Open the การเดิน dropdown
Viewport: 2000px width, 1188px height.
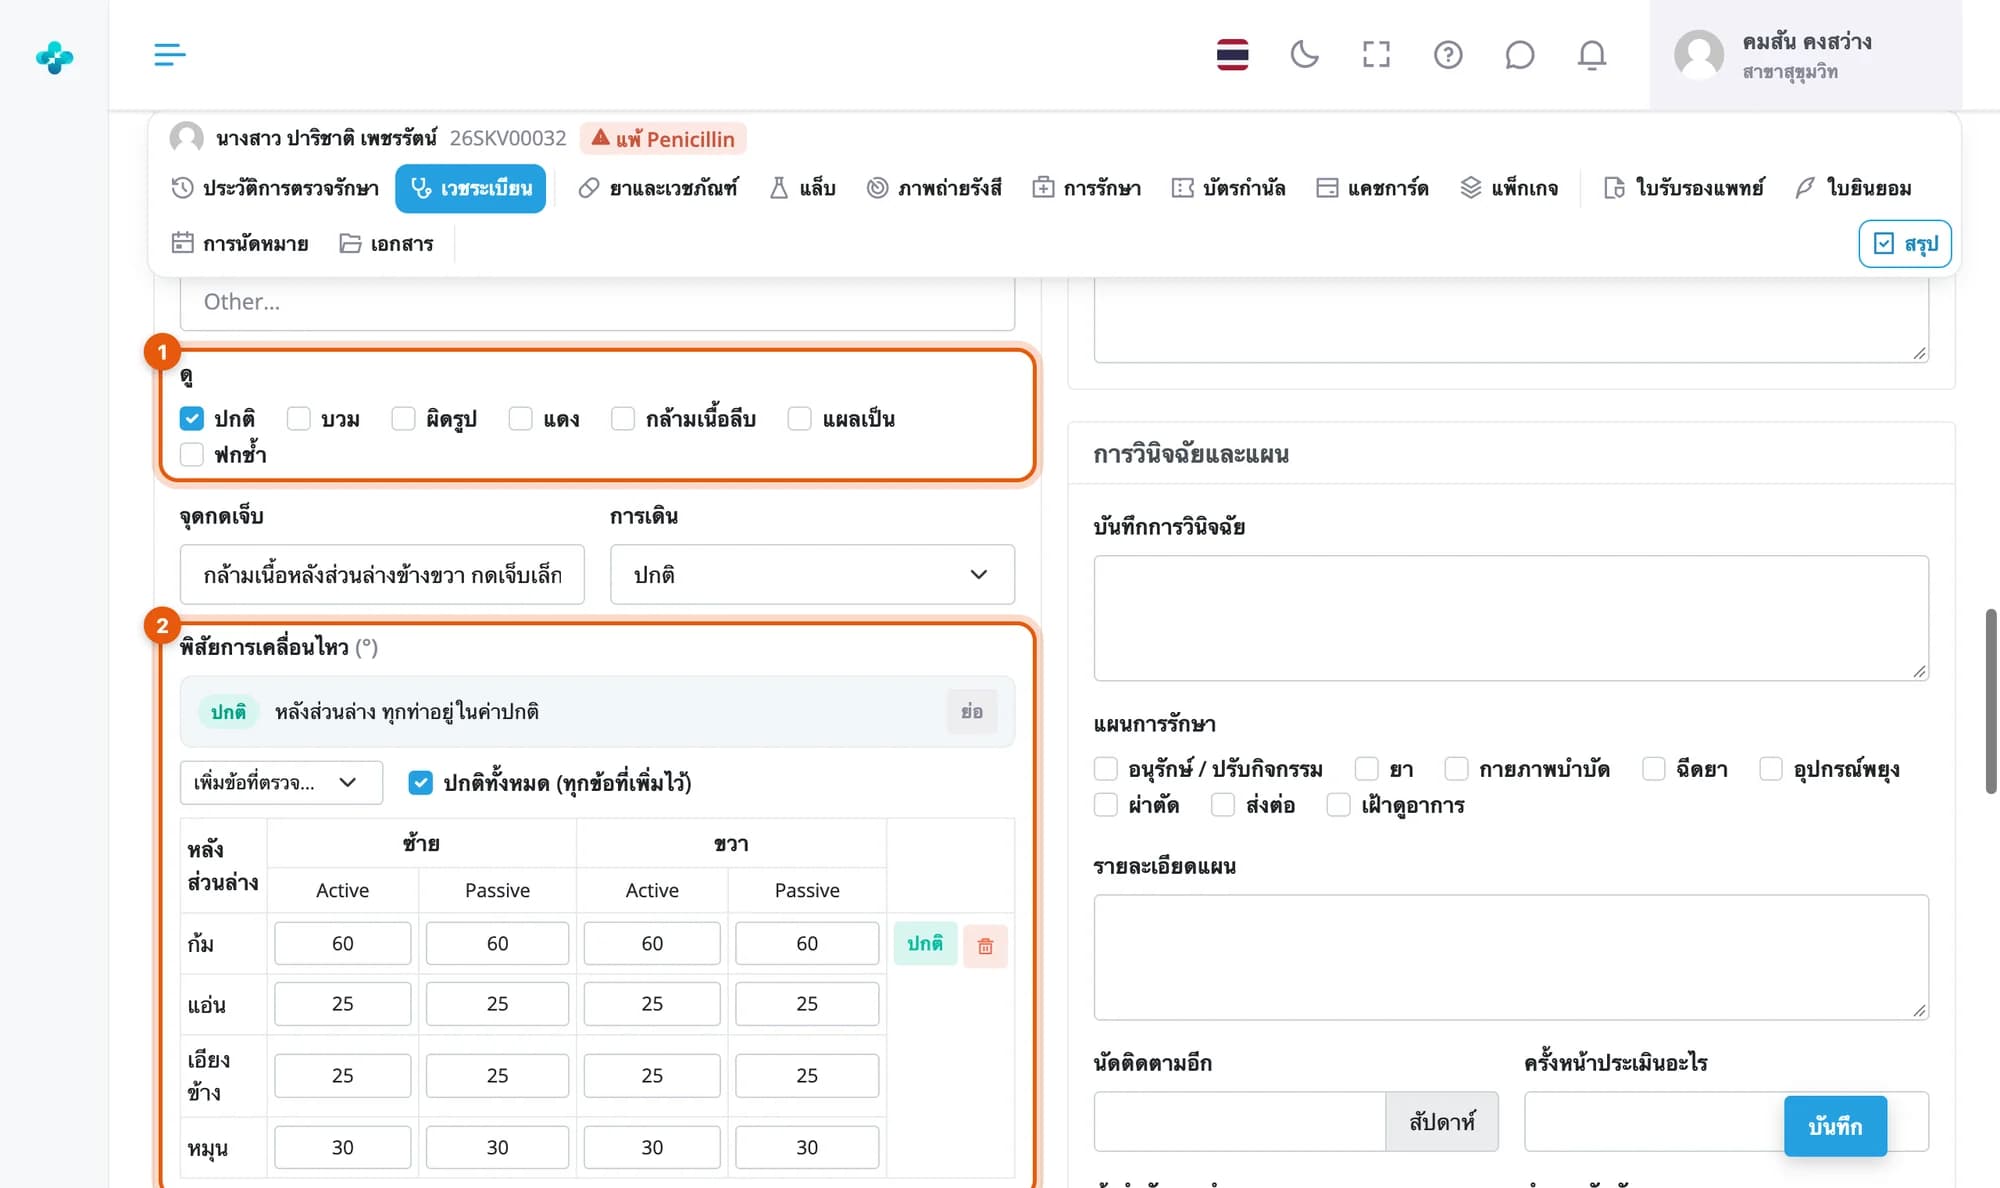coord(812,574)
